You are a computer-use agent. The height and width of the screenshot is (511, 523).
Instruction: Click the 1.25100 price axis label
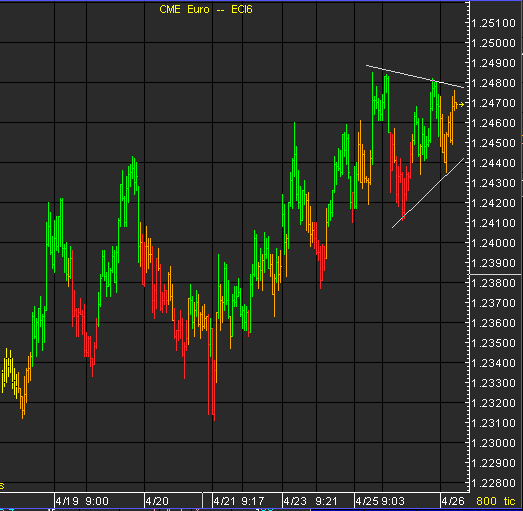[x=494, y=23]
